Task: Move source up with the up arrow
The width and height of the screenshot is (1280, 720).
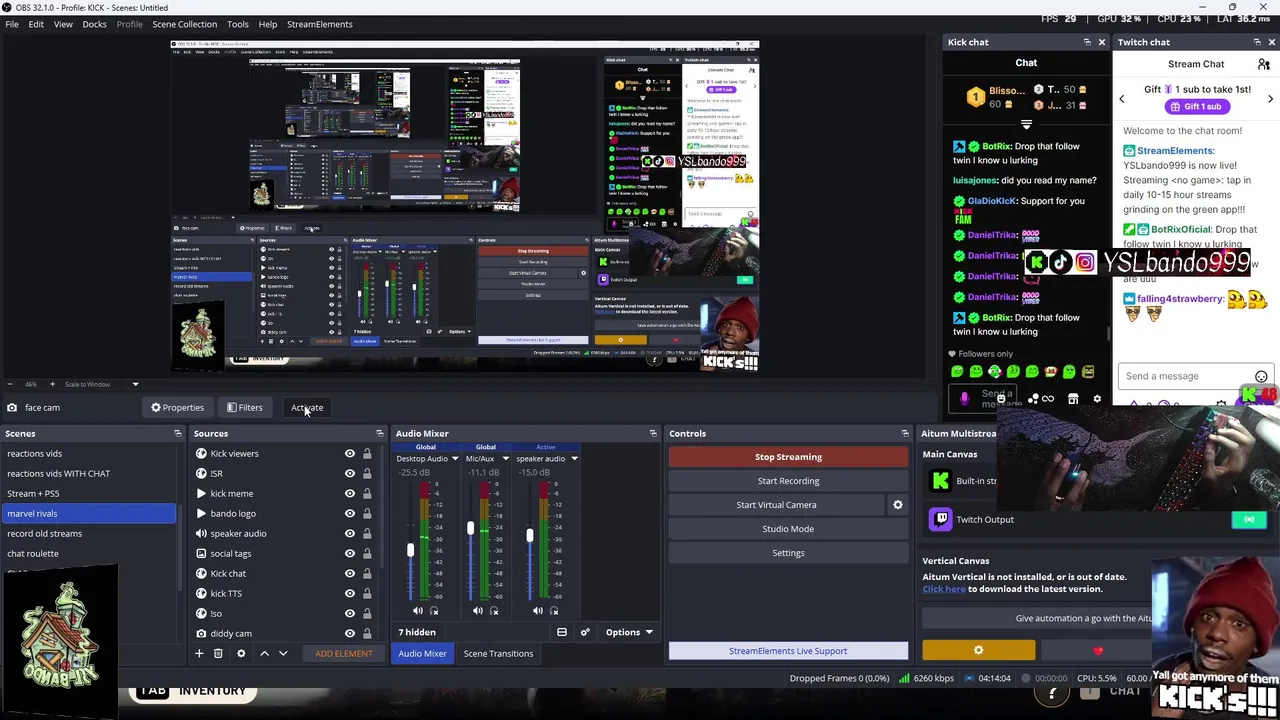Action: (264, 653)
